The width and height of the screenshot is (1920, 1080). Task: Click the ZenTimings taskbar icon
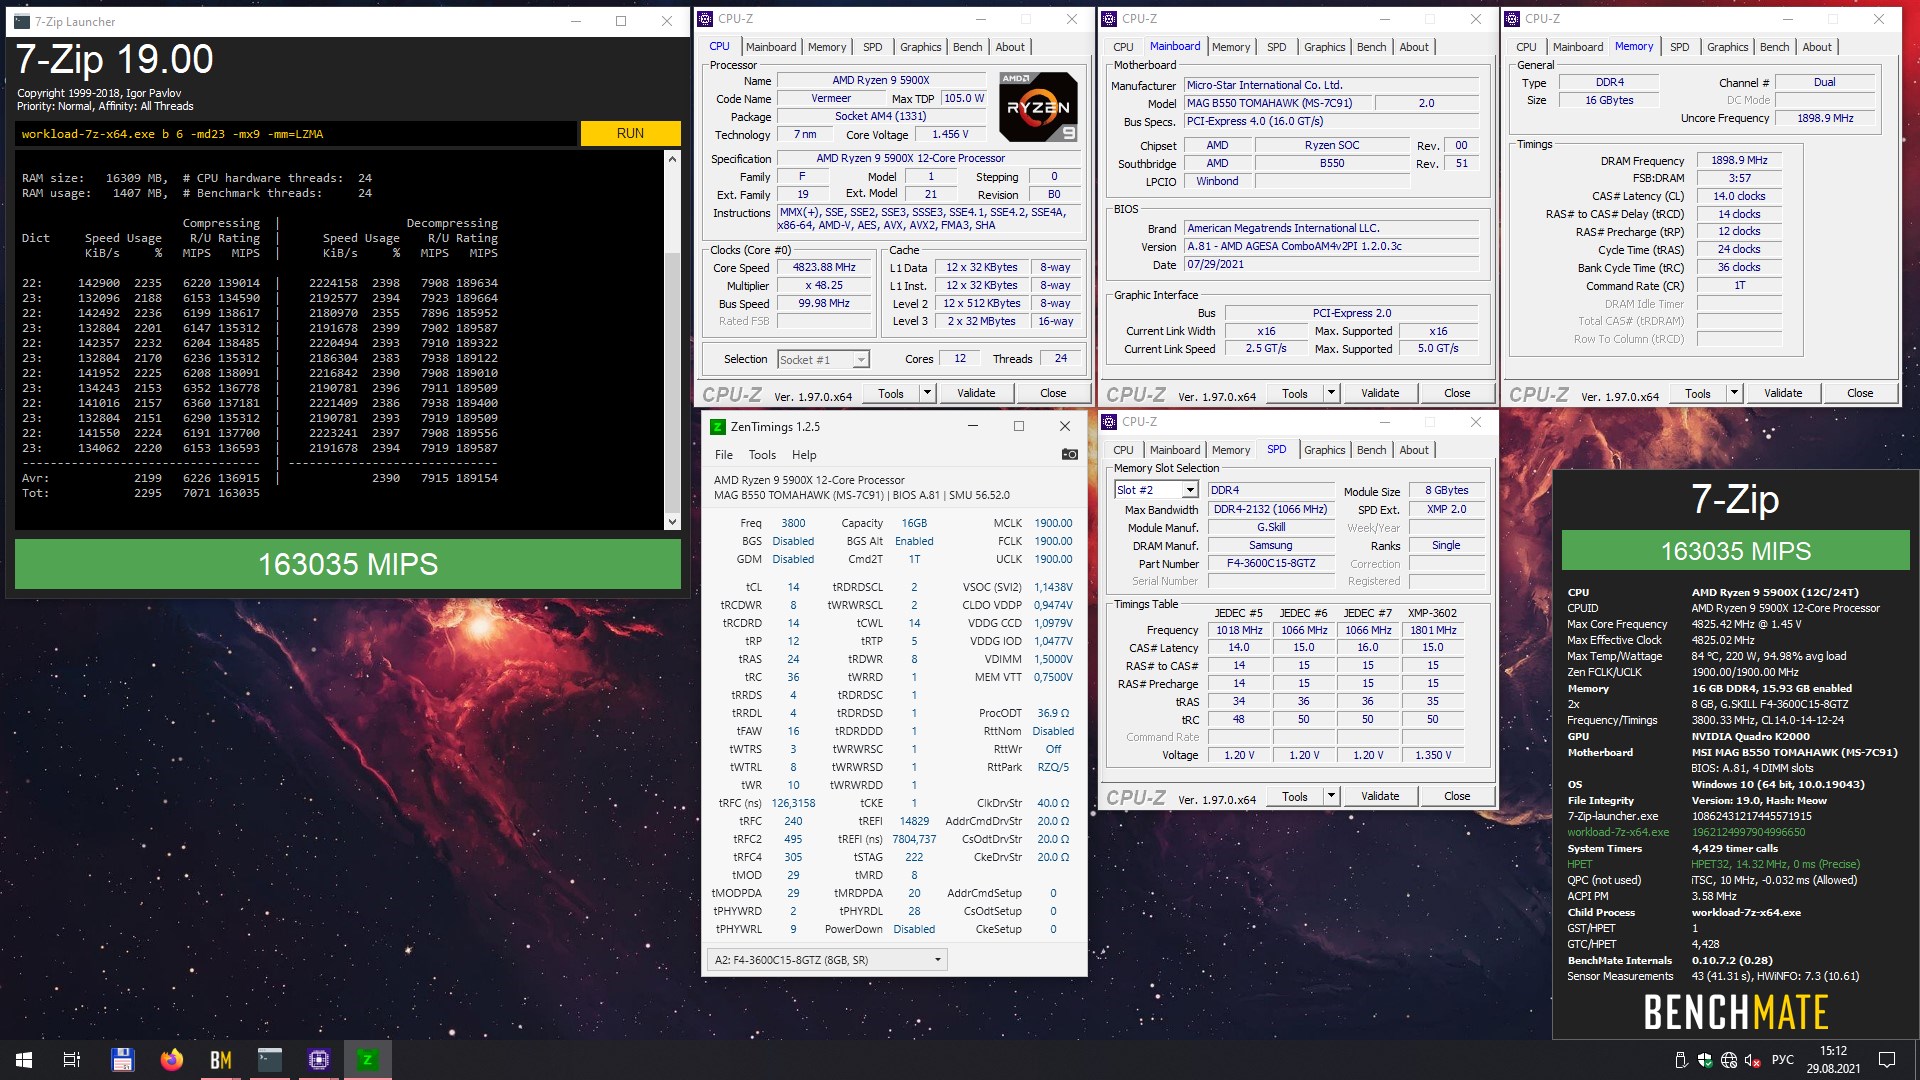pyautogui.click(x=367, y=1060)
